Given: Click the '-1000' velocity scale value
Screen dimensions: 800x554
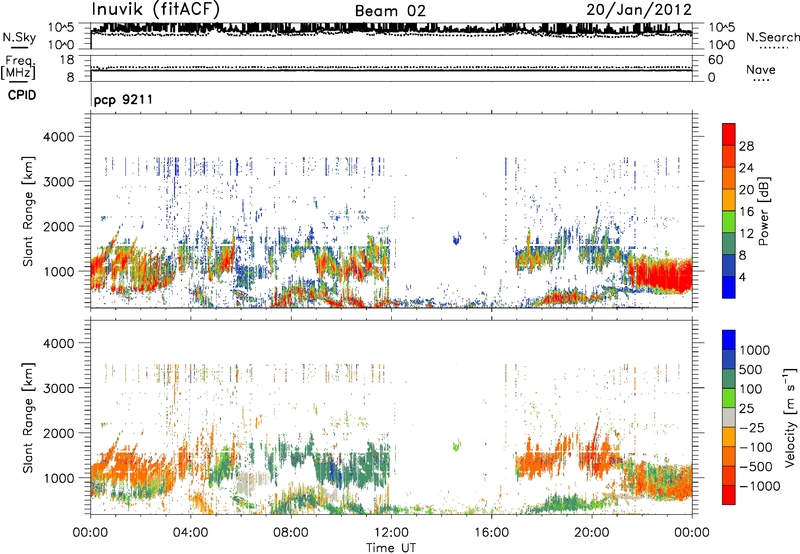Looking at the screenshot, I should 759,486.
